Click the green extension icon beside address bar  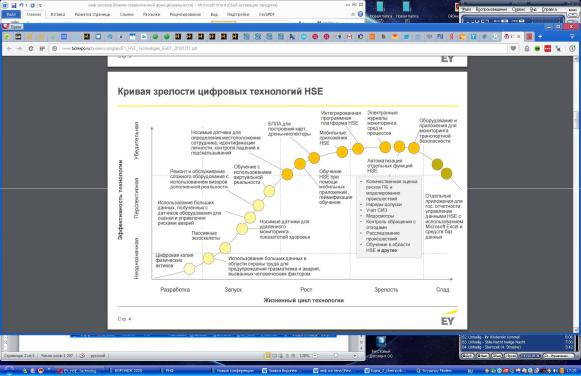click(x=537, y=49)
